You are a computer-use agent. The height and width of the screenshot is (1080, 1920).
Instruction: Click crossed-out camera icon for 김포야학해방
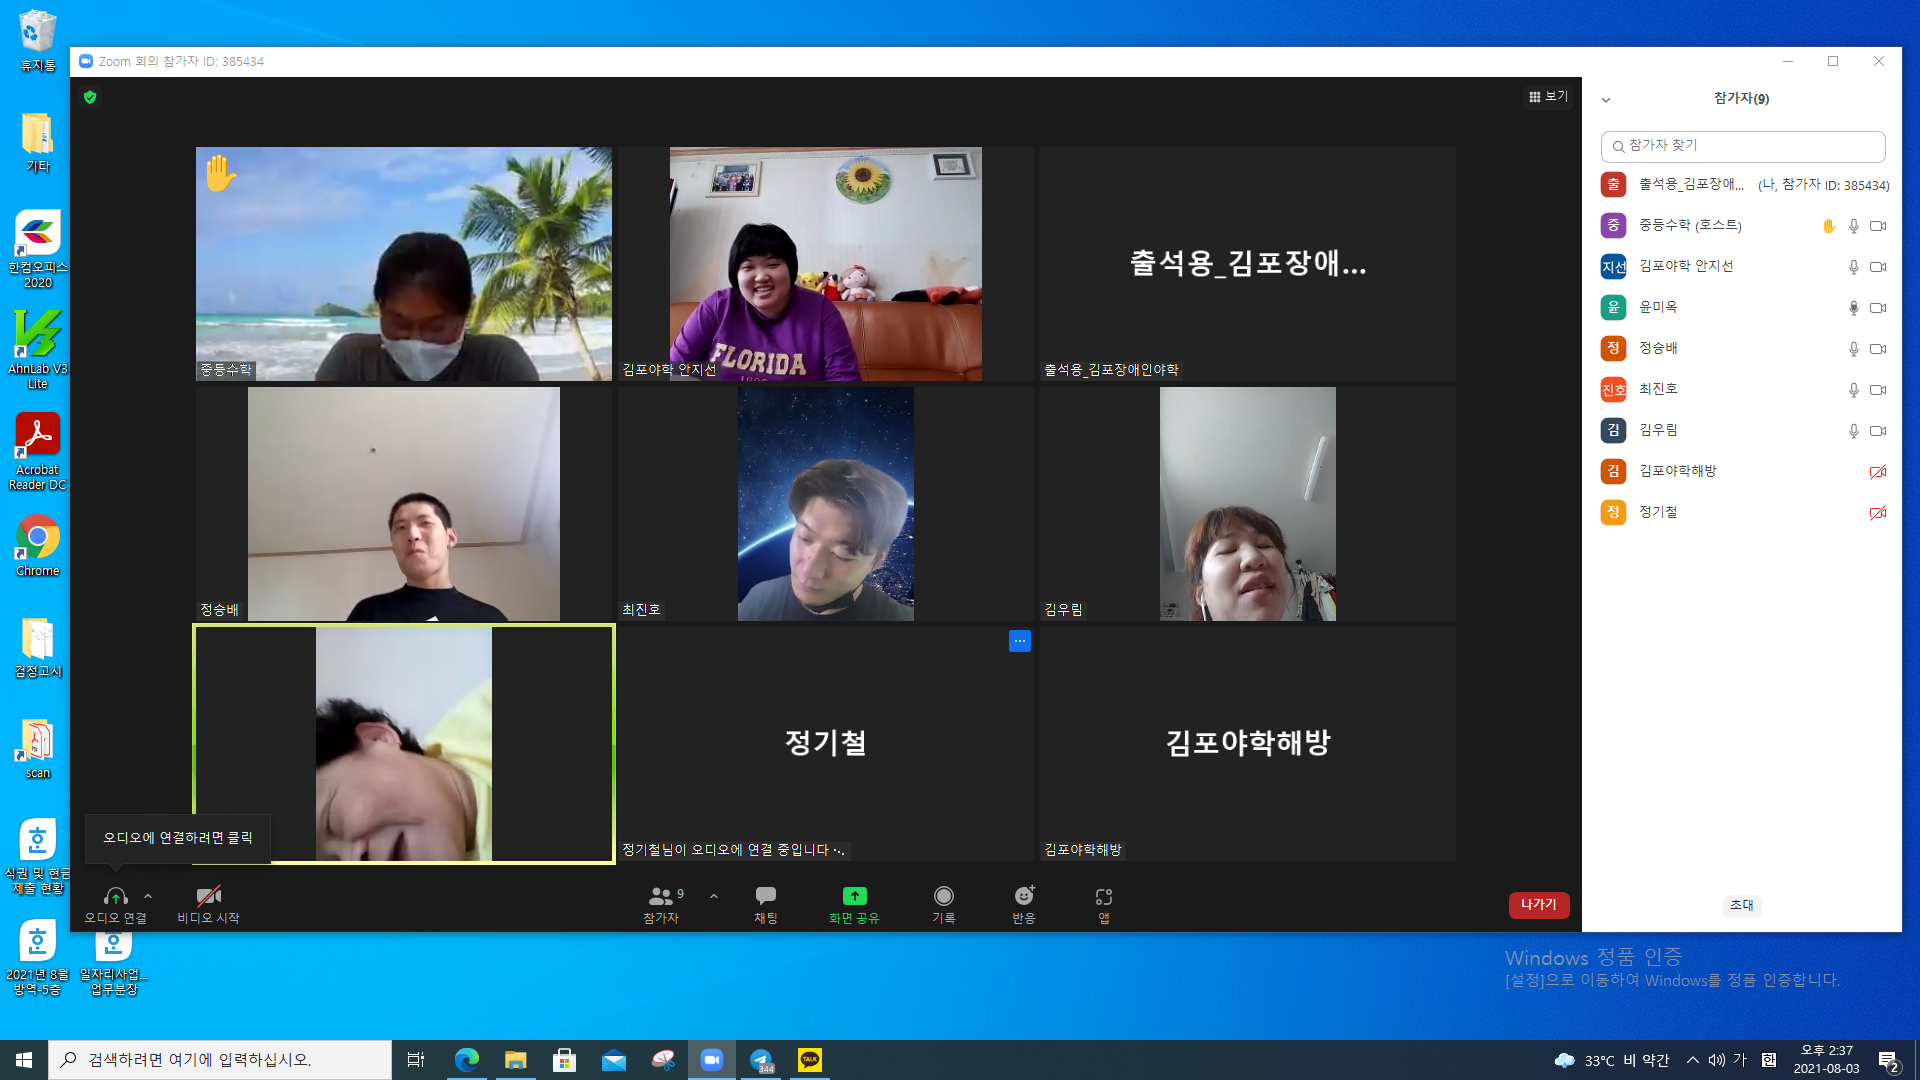coord(1878,472)
